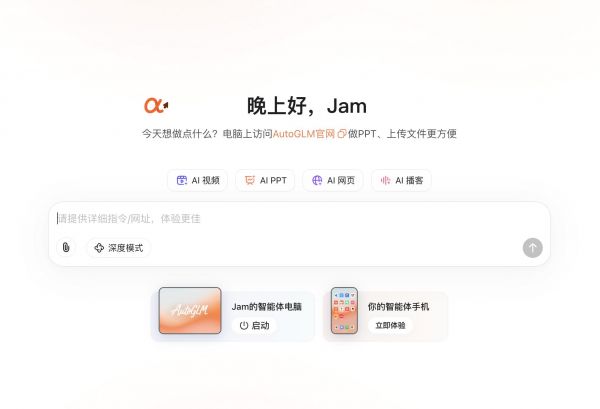Click the 立即体验 button
This screenshot has width=600, height=409.
coord(390,325)
